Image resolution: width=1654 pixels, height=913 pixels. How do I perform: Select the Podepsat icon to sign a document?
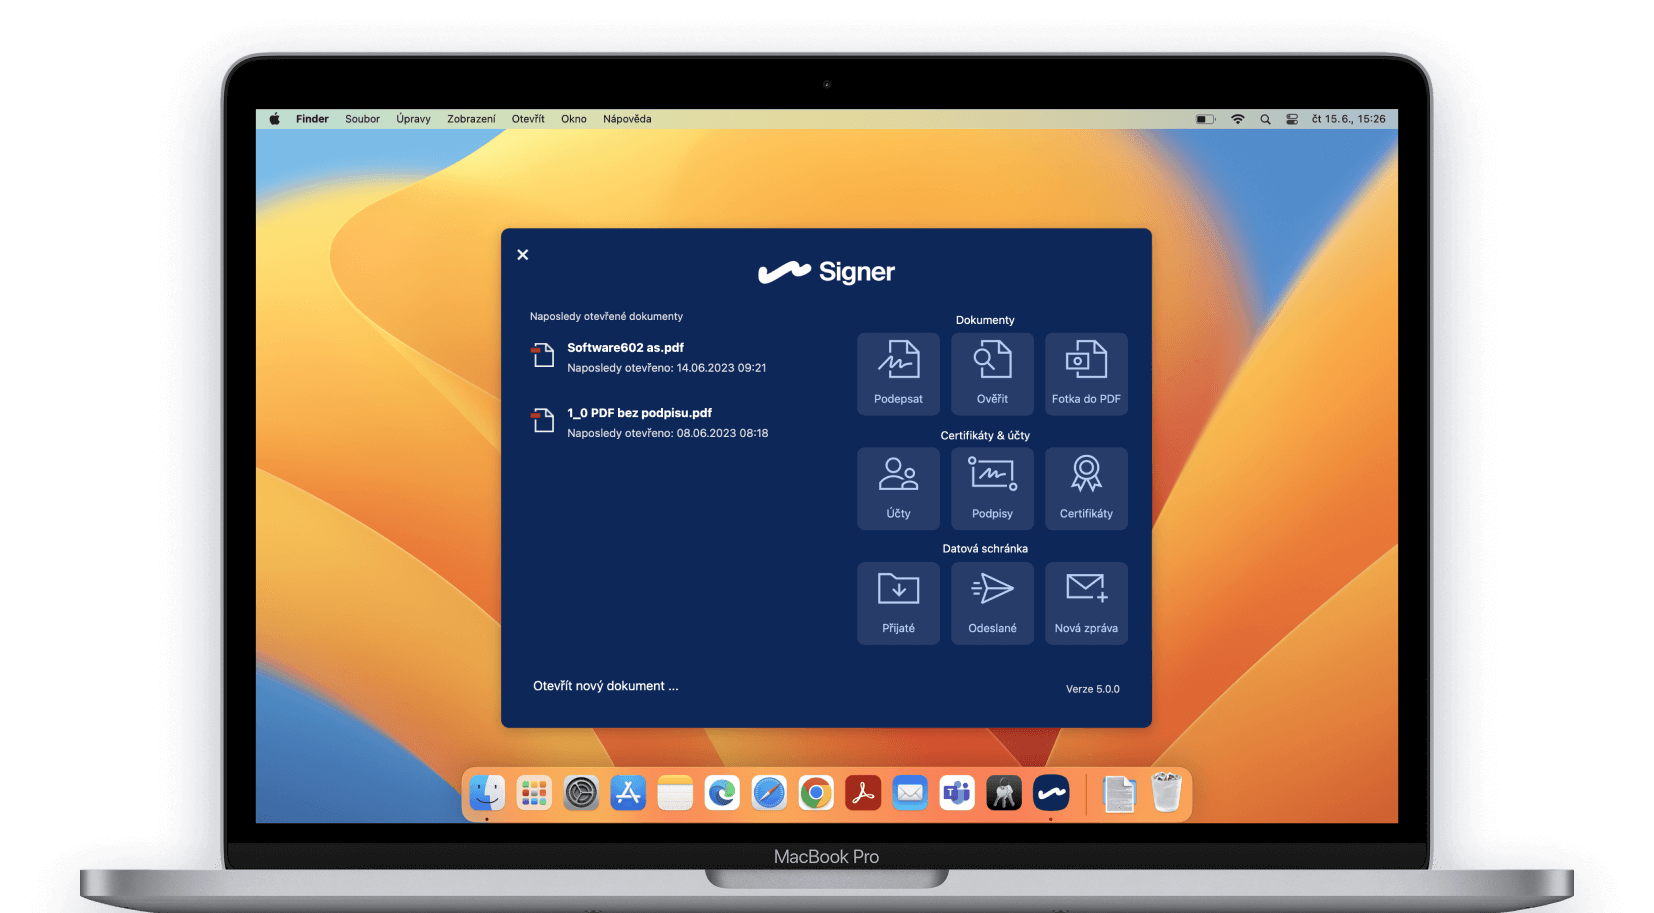point(898,373)
